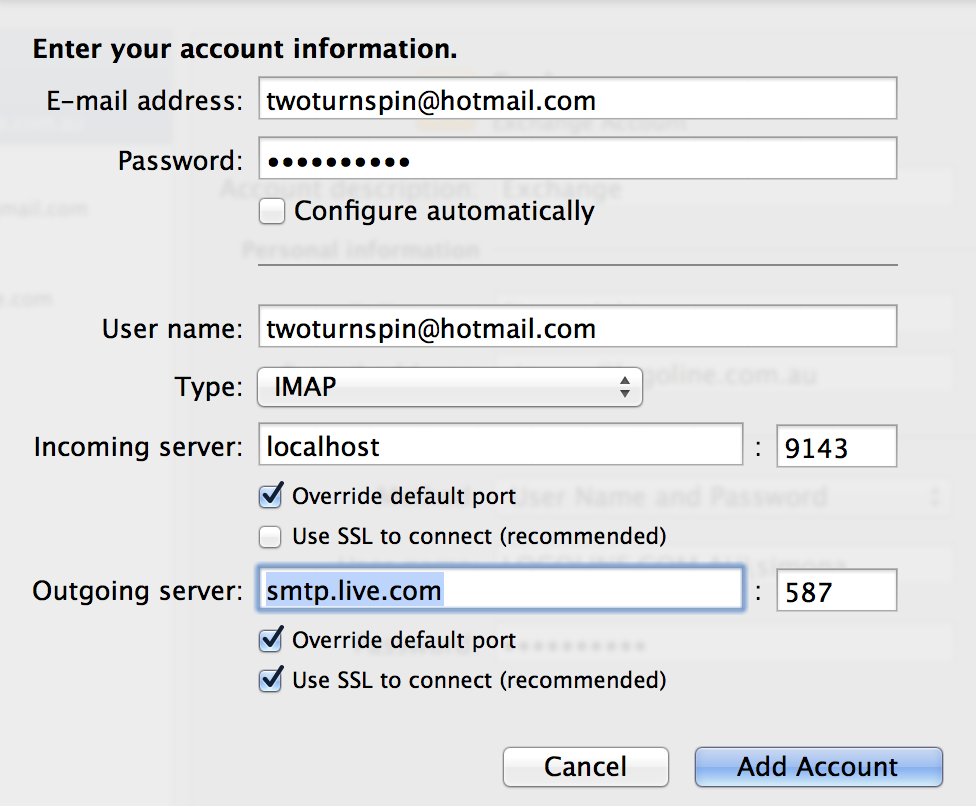Uncheck Override default port under Outgoing server
976x806 pixels.
[271, 640]
